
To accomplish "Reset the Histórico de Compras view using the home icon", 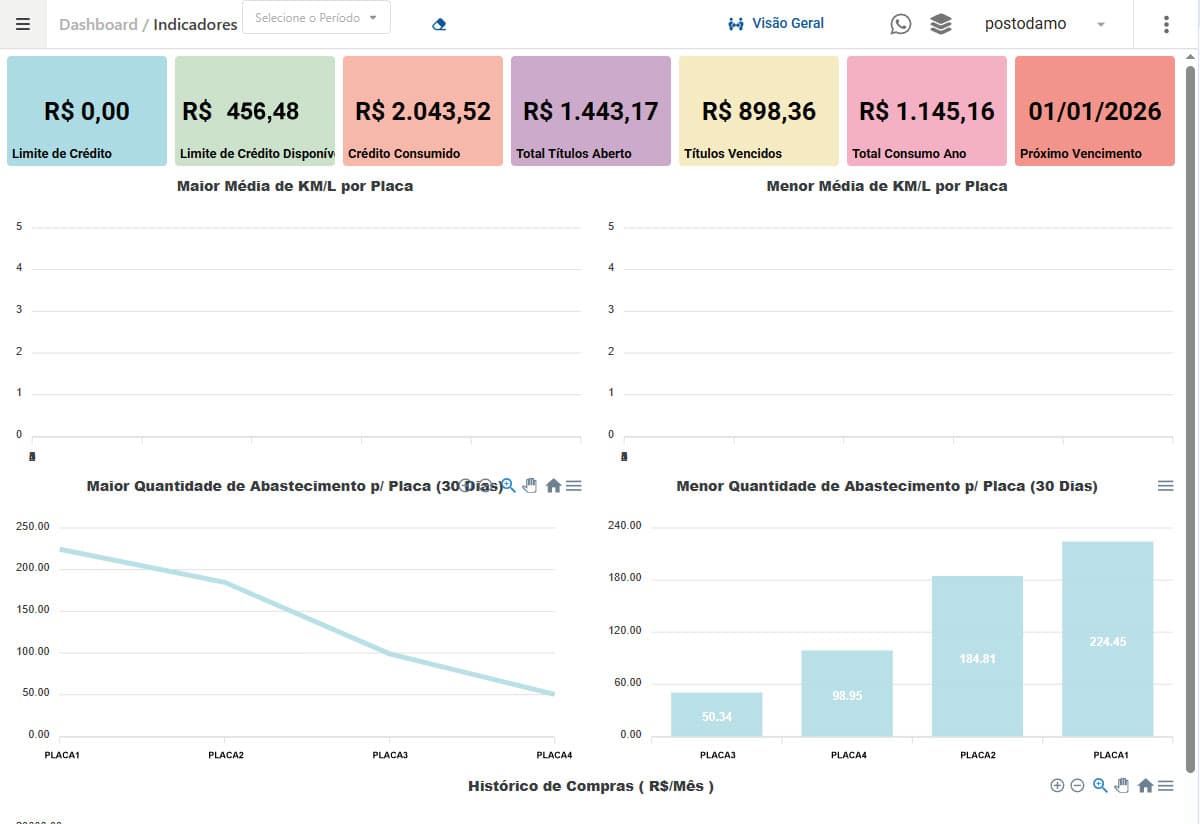I will (1145, 785).
